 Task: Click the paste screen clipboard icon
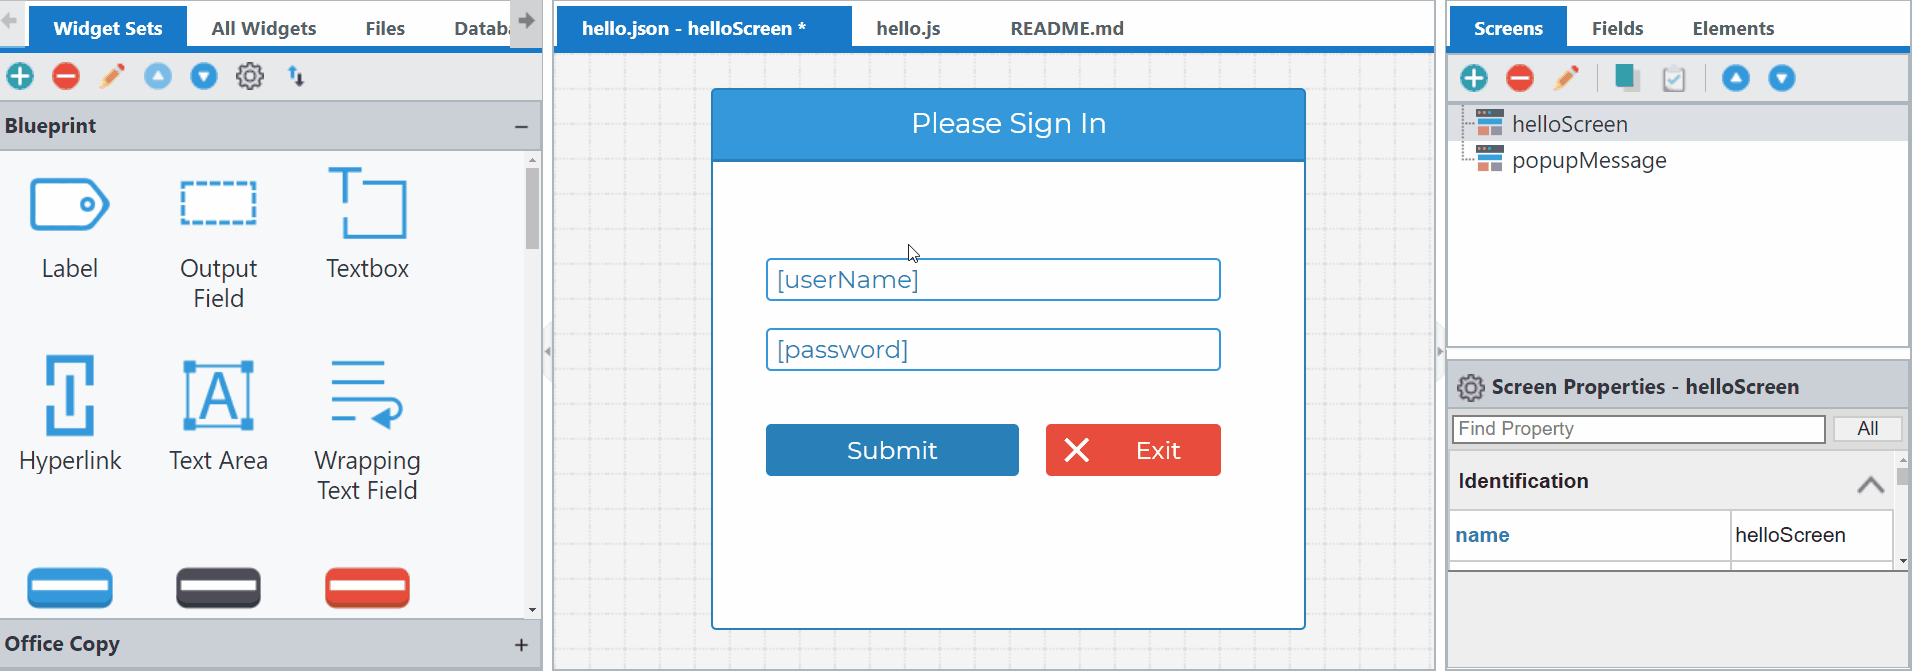(x=1674, y=78)
